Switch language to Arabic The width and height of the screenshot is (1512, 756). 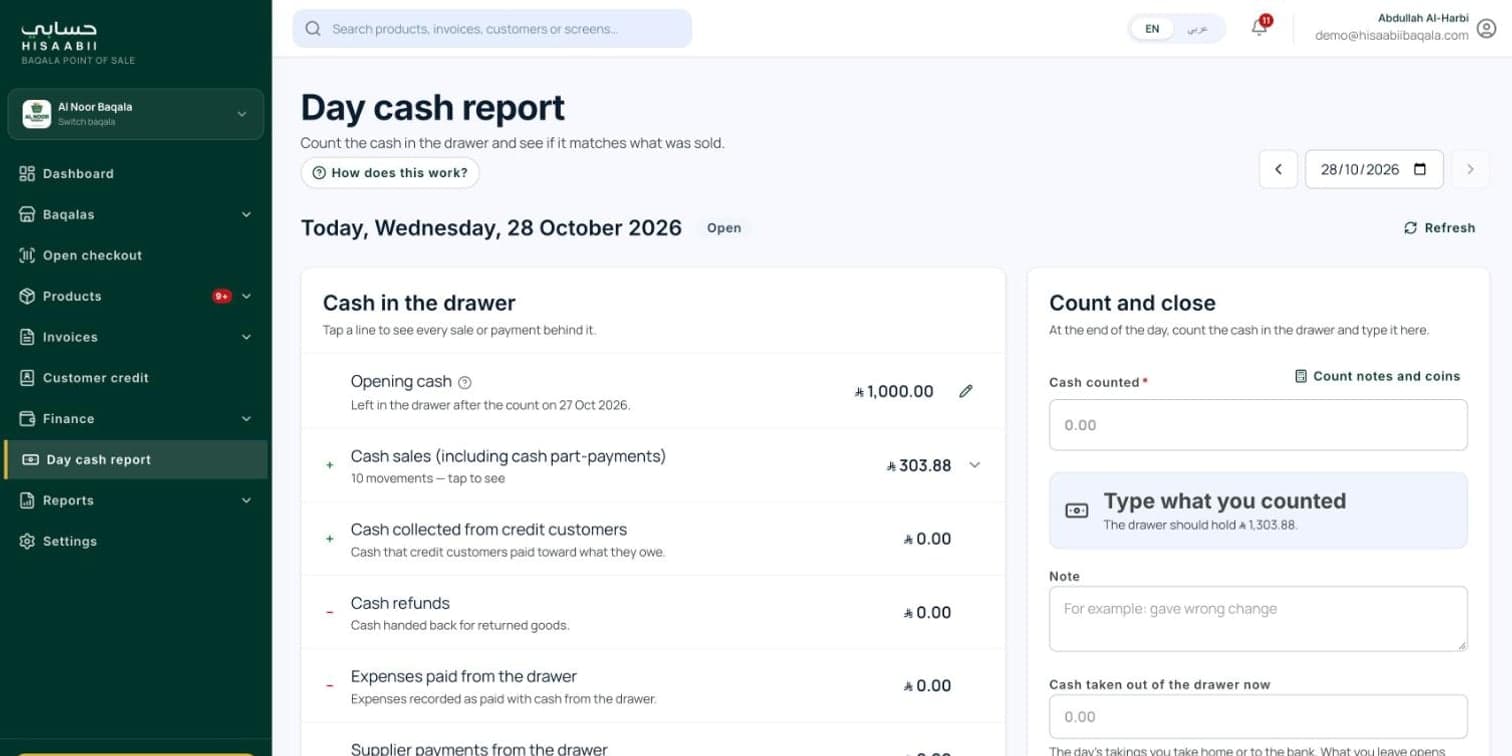pos(1198,29)
